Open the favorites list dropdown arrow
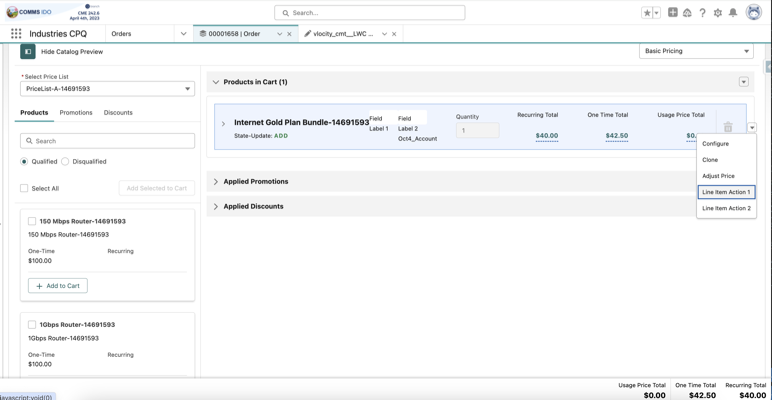This screenshot has height=400, width=772. [x=657, y=13]
